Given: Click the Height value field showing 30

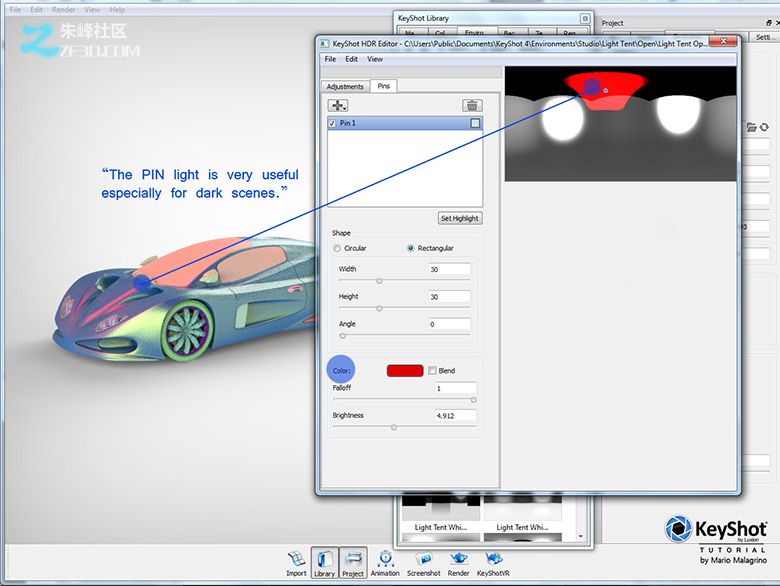Looking at the screenshot, I should [449, 296].
